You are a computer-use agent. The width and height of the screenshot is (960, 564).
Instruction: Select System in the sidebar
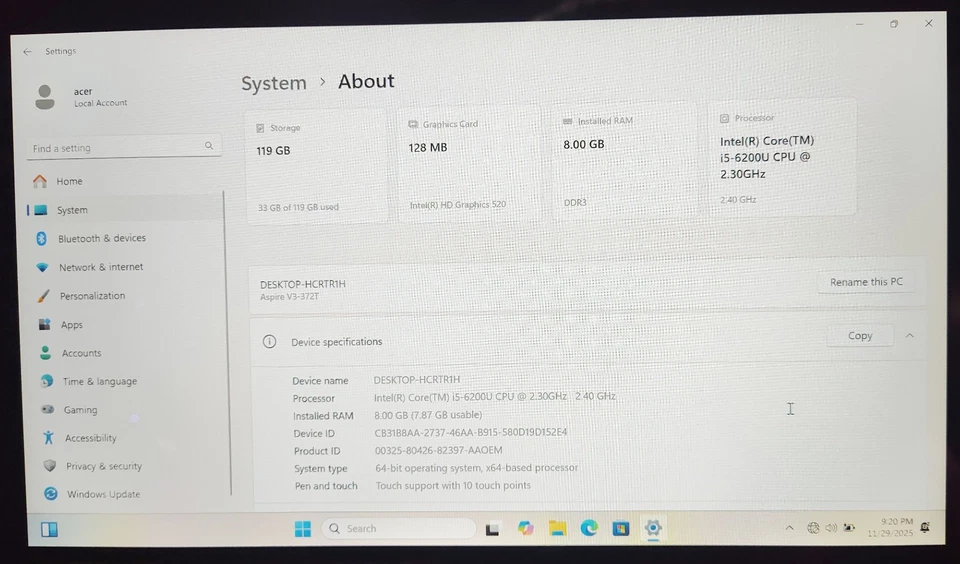click(x=124, y=210)
